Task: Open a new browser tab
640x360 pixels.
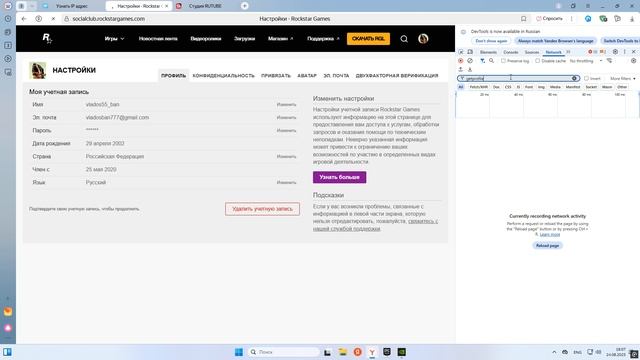Action: [x=244, y=6]
